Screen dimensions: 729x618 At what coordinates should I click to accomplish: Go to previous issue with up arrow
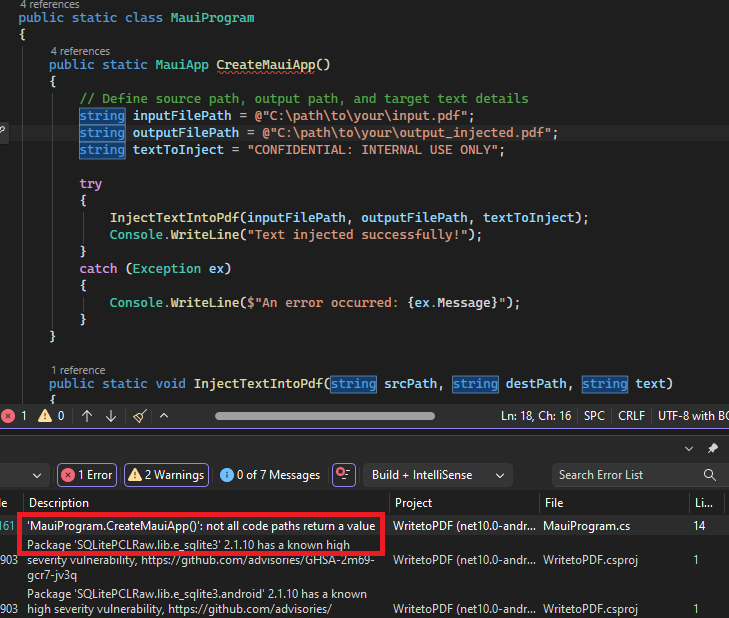87,416
